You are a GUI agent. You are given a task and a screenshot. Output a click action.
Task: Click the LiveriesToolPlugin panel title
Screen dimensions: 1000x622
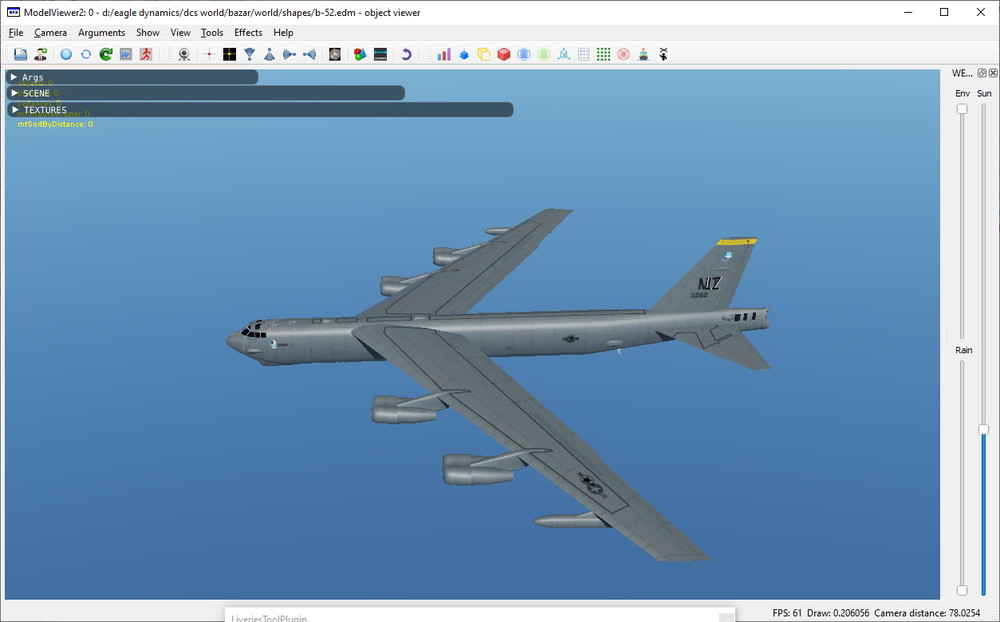point(268,618)
